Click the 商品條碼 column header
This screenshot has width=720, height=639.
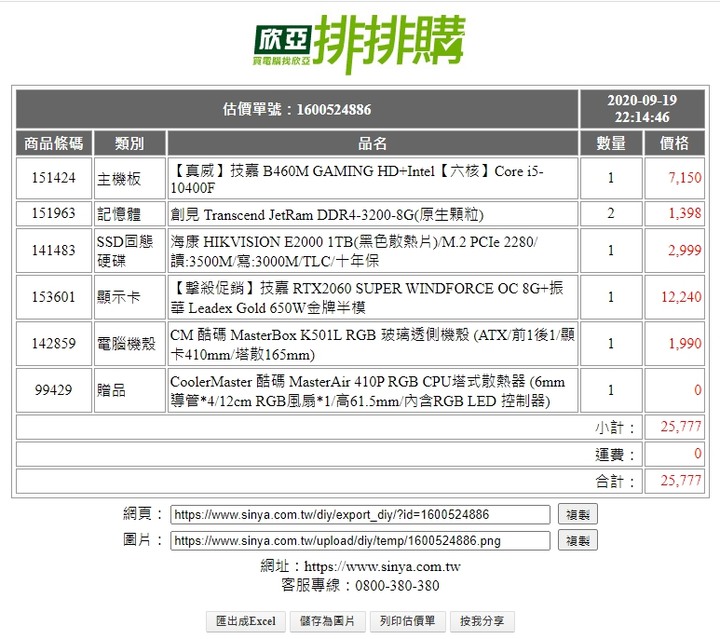click(x=54, y=143)
